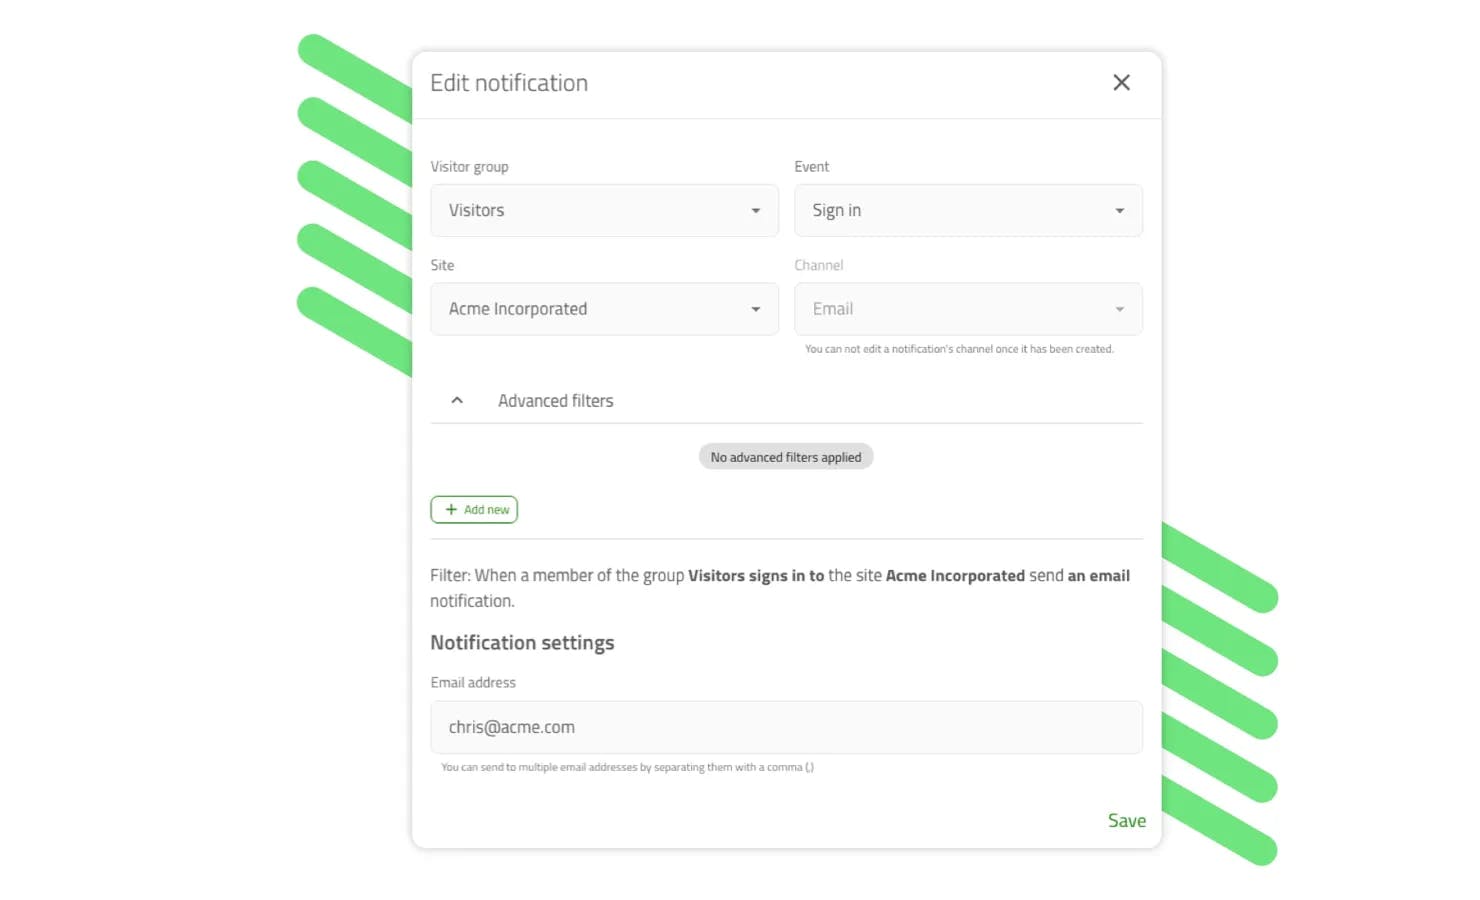Click the Edit notification dialog title
This screenshot has height=900, width=1480.
[x=509, y=83]
